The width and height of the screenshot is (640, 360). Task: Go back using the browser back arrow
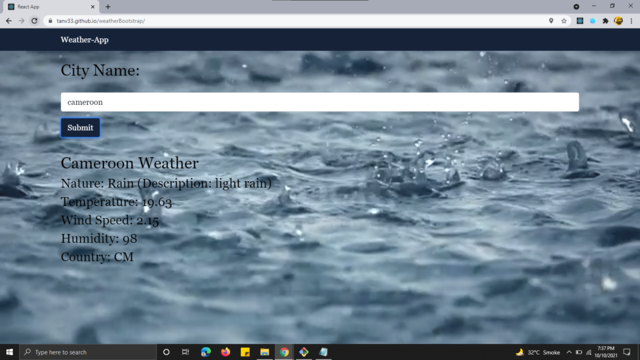pos(9,21)
